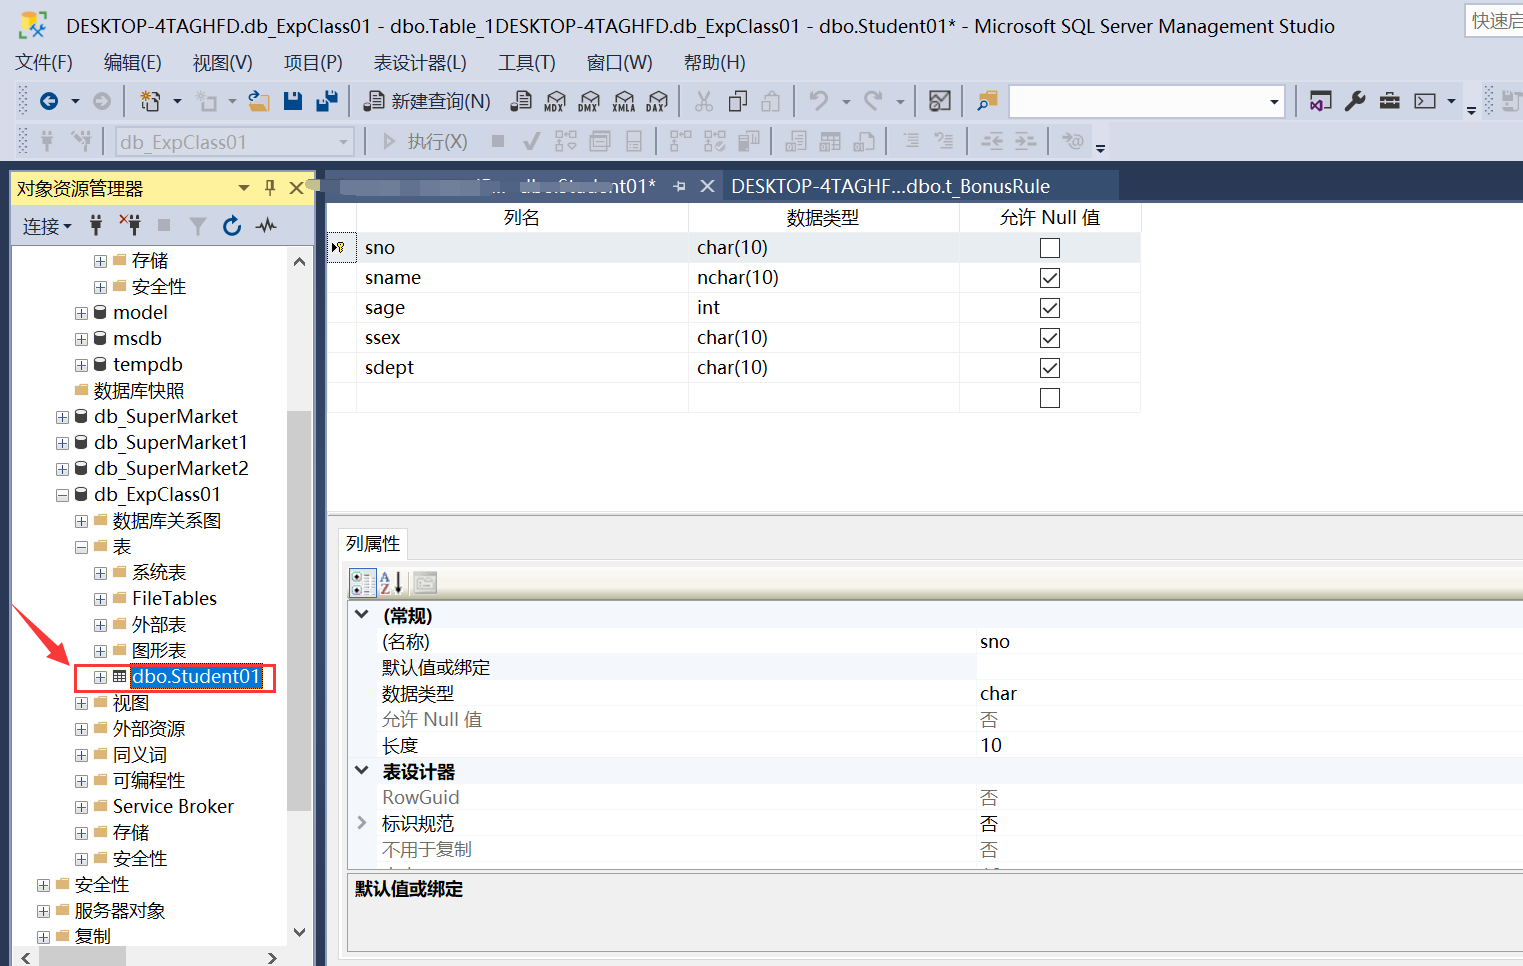The image size is (1523, 966).
Task: Open the db_ExpClass01 database dropdown
Action: tap(344, 141)
